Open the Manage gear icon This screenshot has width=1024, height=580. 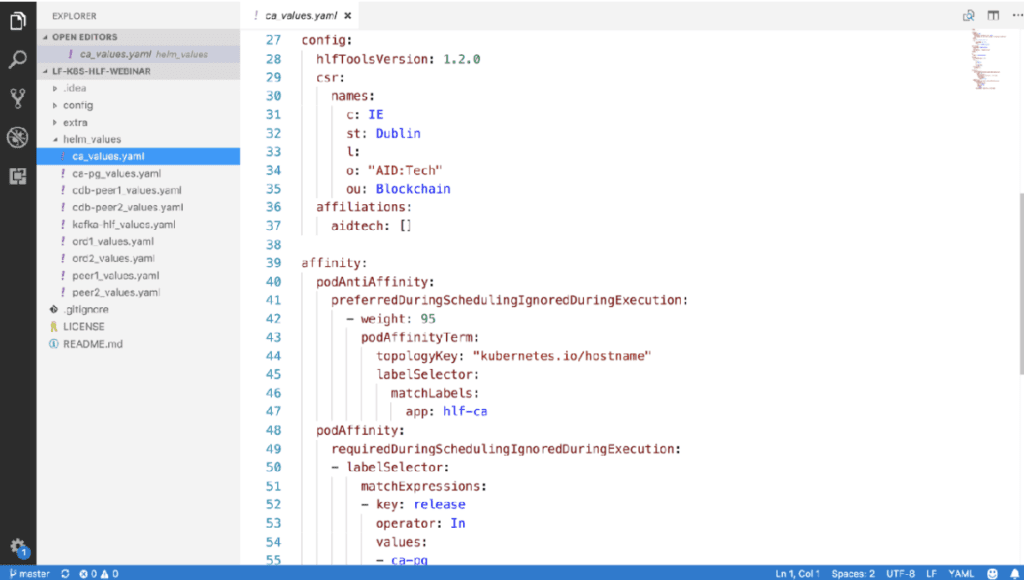click(x=17, y=547)
